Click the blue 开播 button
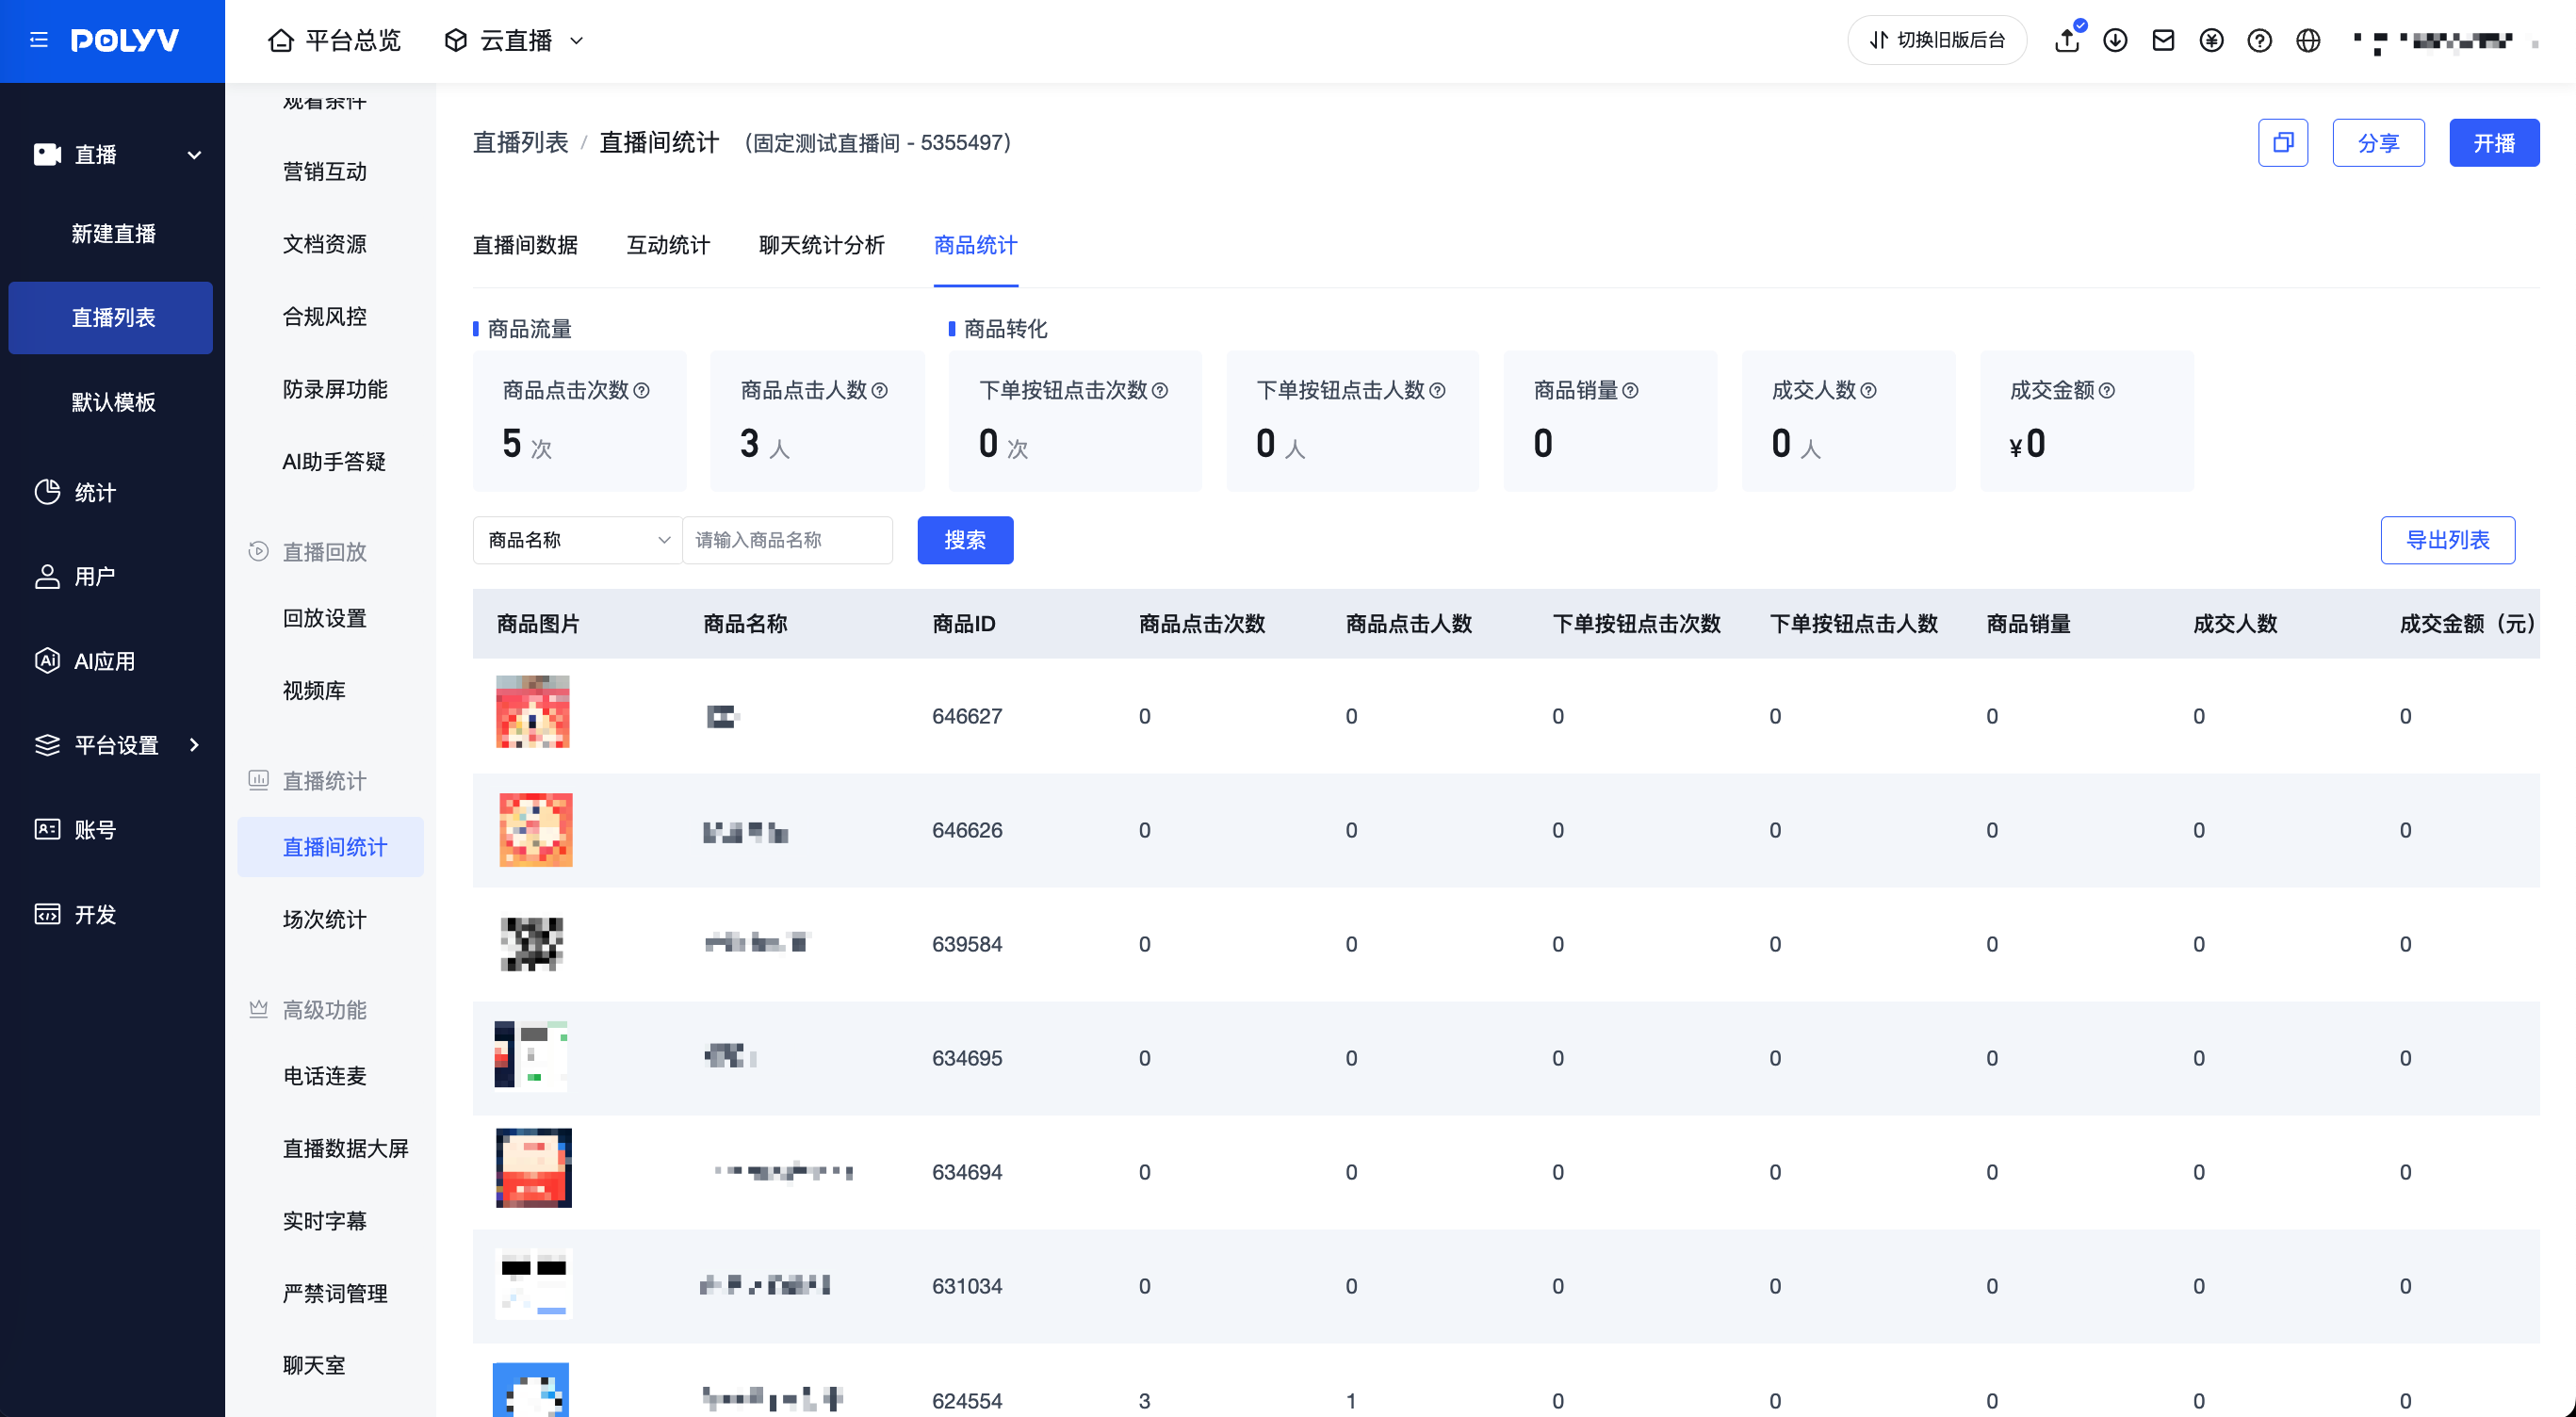 (x=2494, y=143)
